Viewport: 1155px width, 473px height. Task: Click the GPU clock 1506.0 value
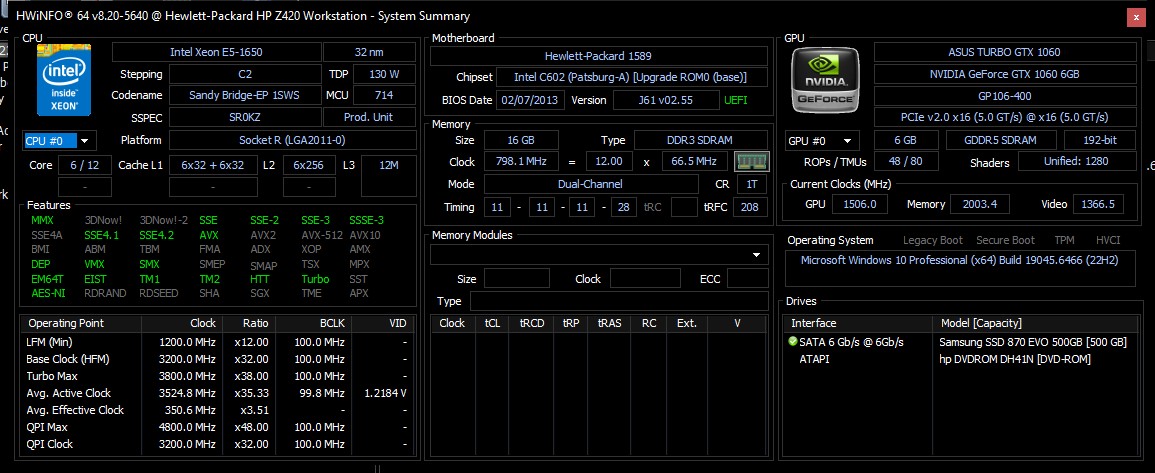(x=859, y=204)
